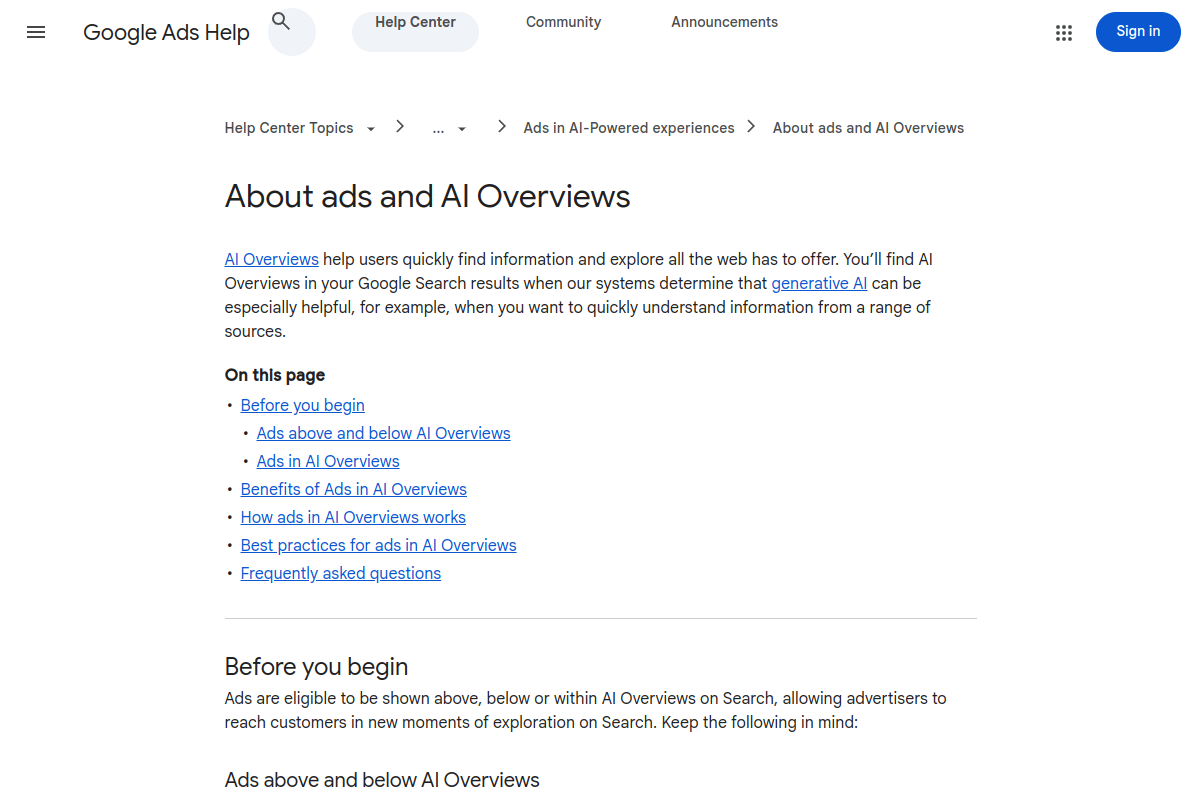Click the Sign in button
The image size is (1200, 800).
[x=1138, y=32]
